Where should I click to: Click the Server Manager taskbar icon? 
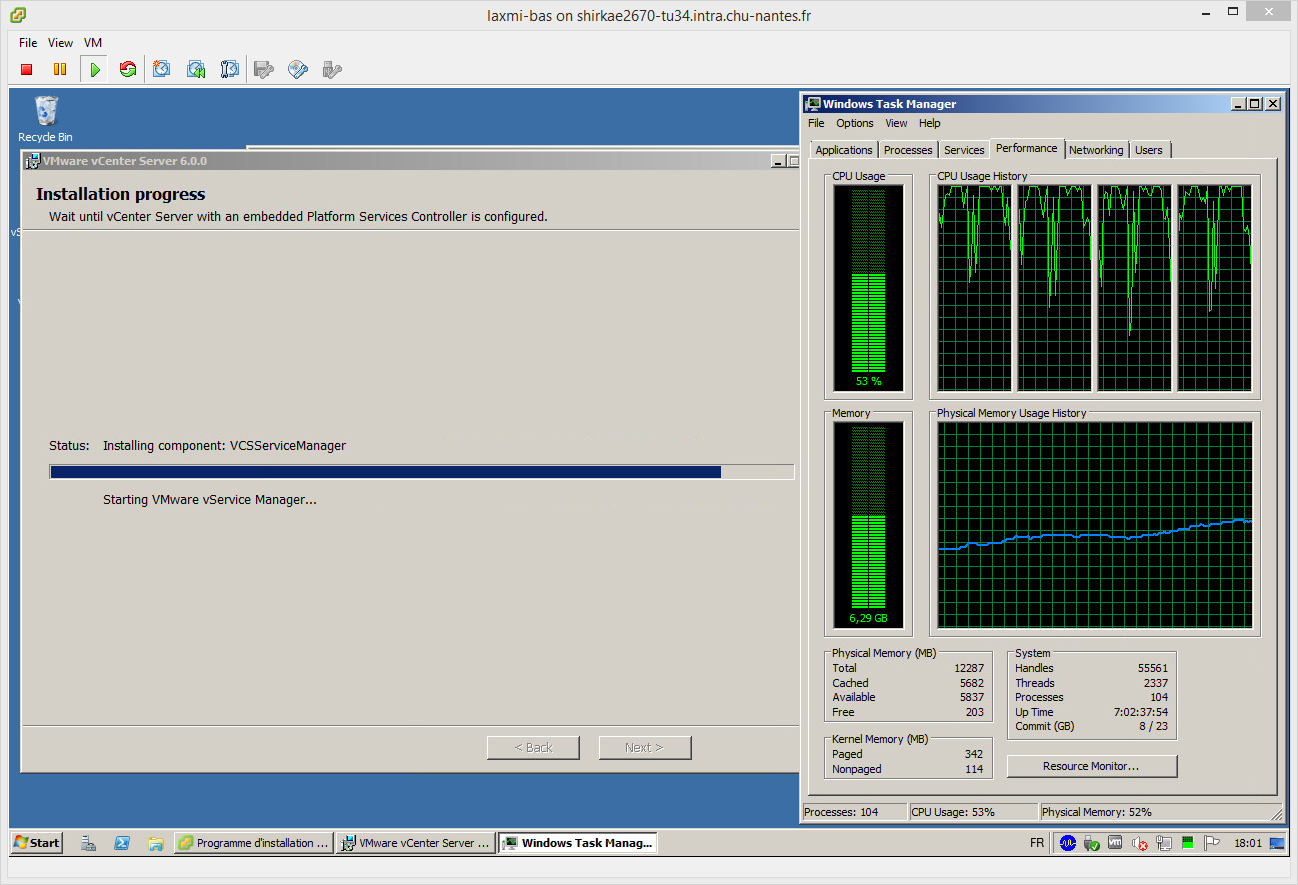(88, 843)
